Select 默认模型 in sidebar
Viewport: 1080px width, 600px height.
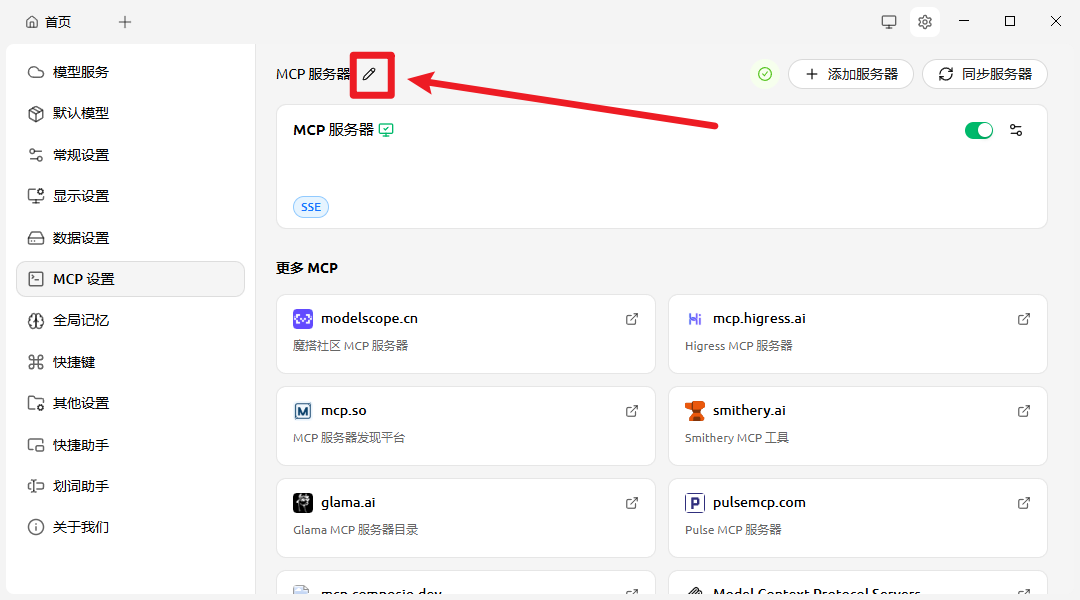131,114
